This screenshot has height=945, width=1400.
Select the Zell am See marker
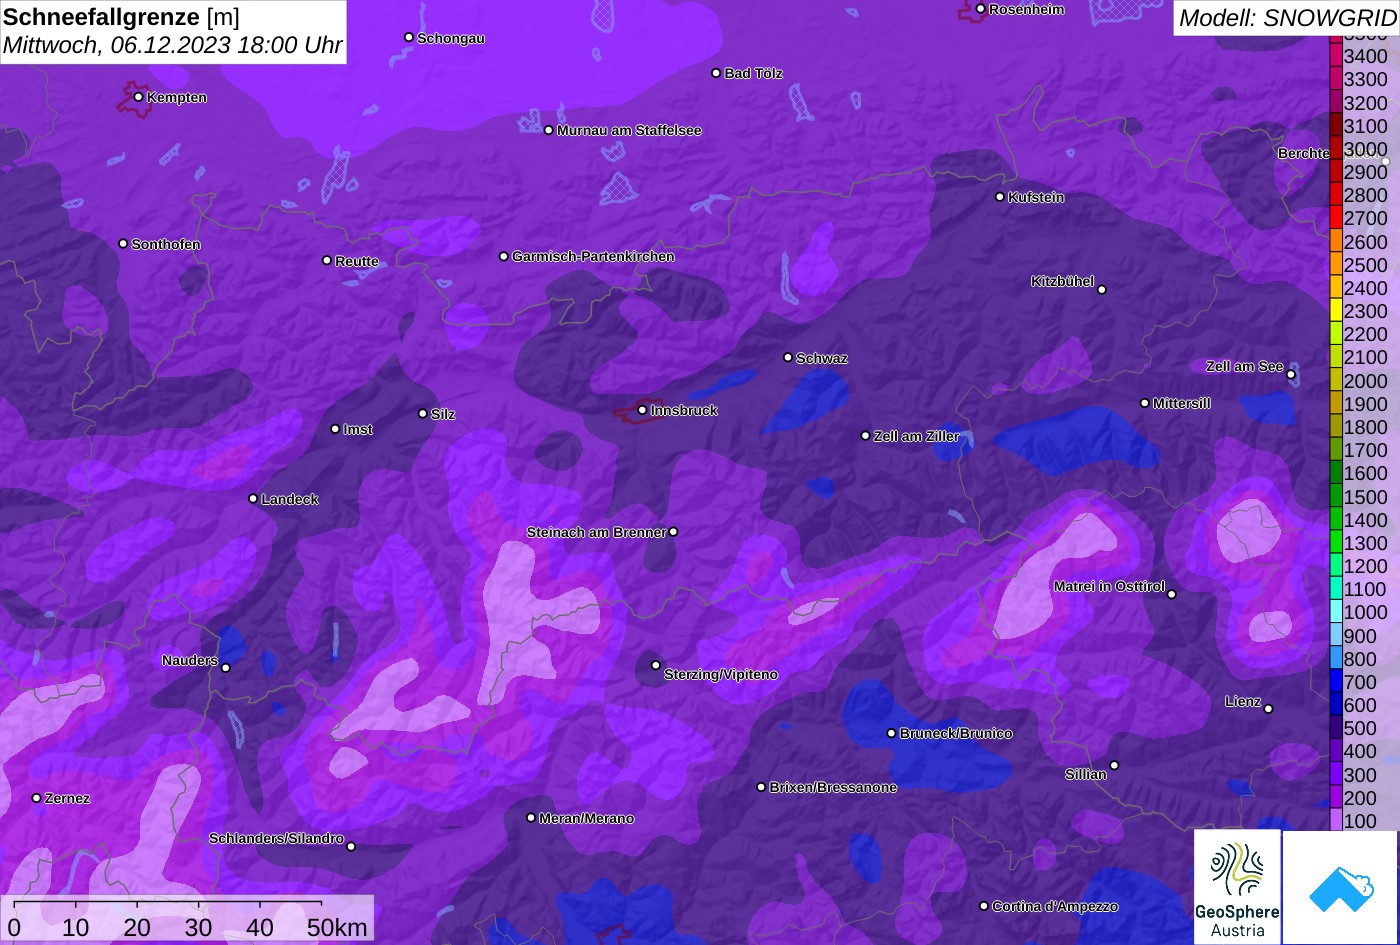click(1291, 375)
